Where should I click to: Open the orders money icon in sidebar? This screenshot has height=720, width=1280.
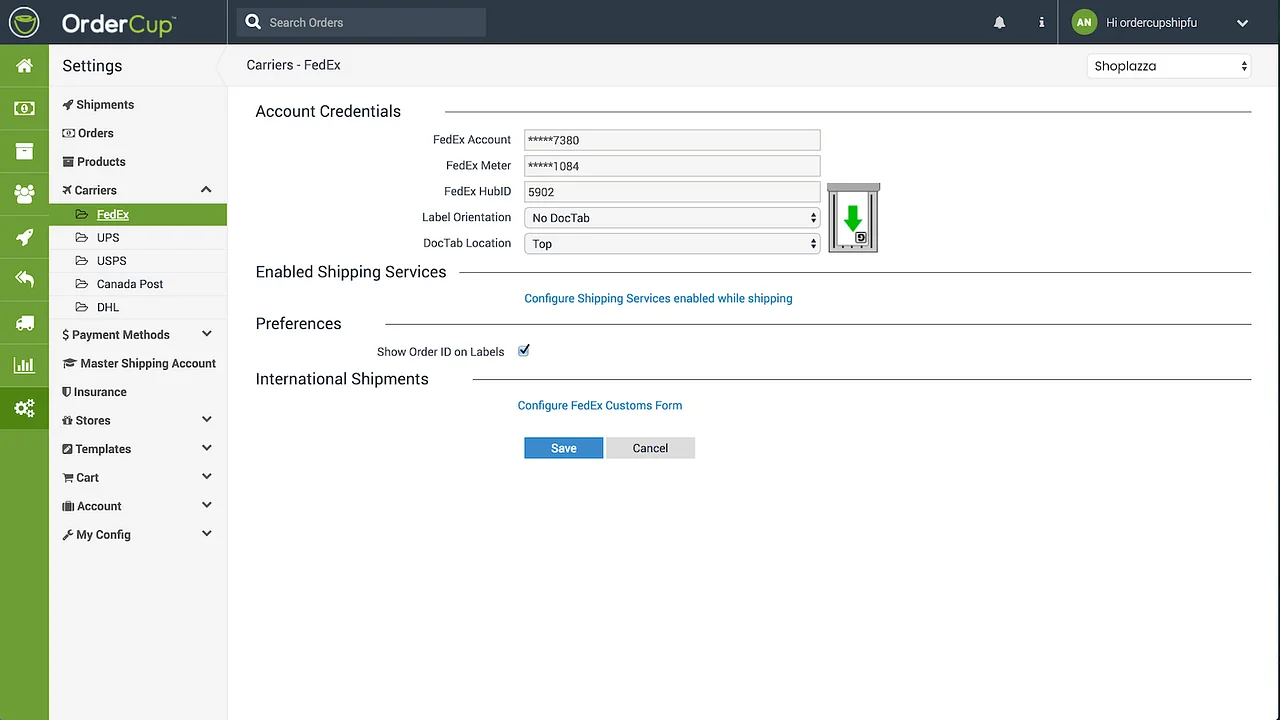coord(24,108)
